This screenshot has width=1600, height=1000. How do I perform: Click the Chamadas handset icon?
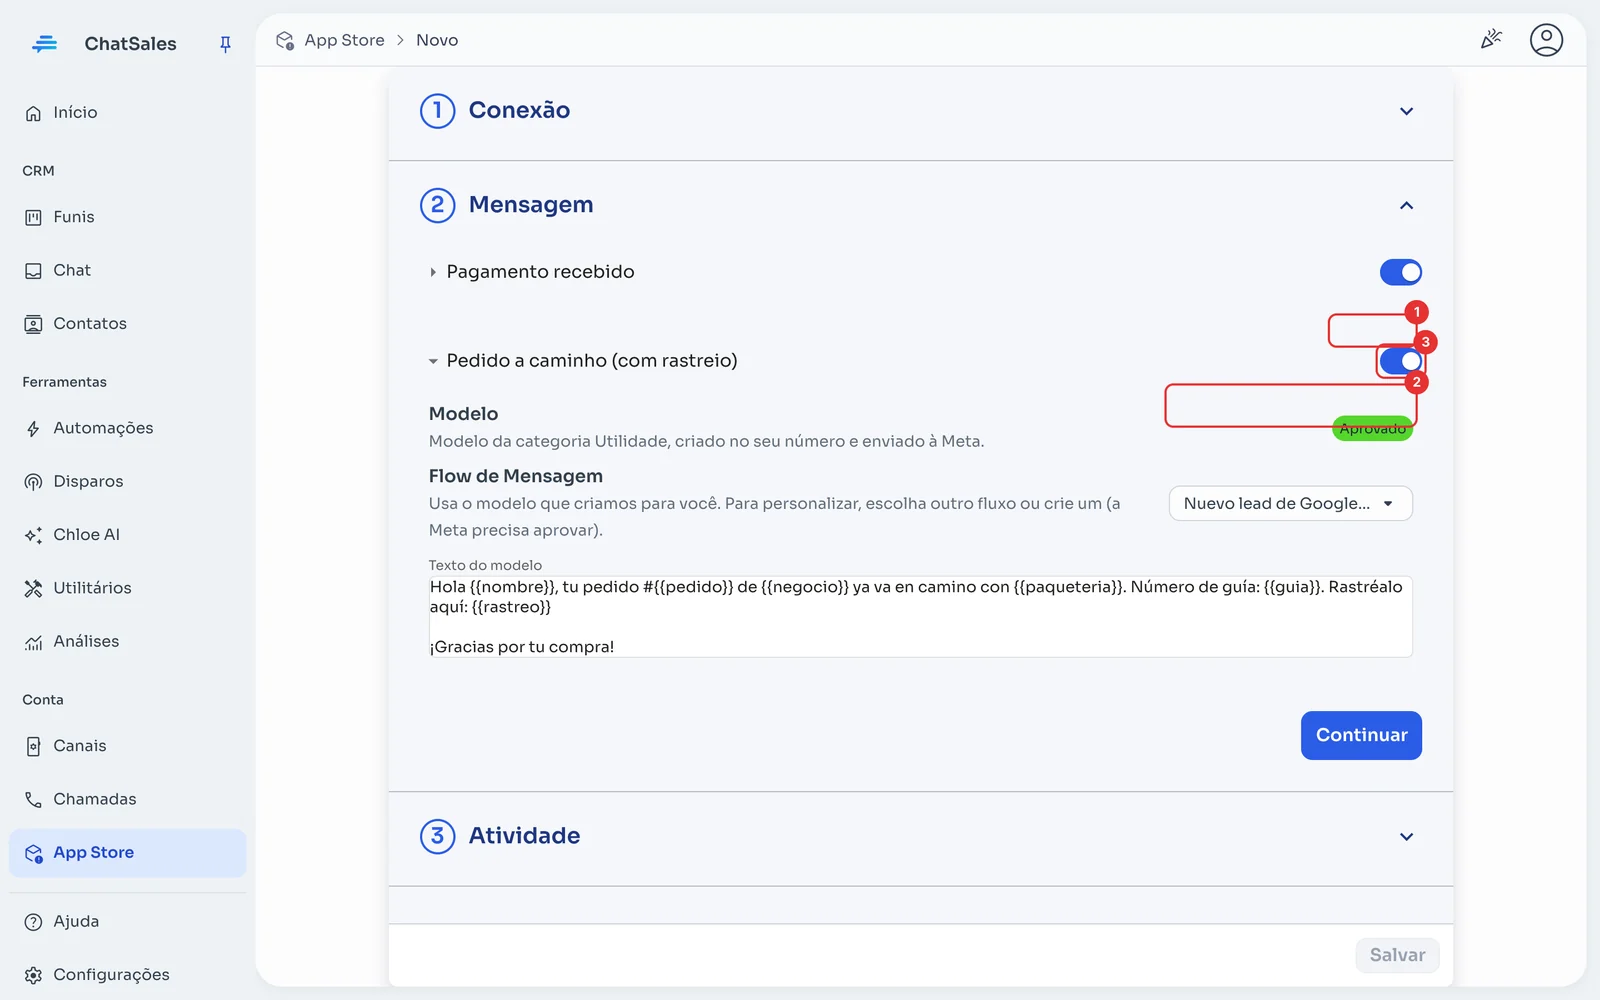click(33, 799)
